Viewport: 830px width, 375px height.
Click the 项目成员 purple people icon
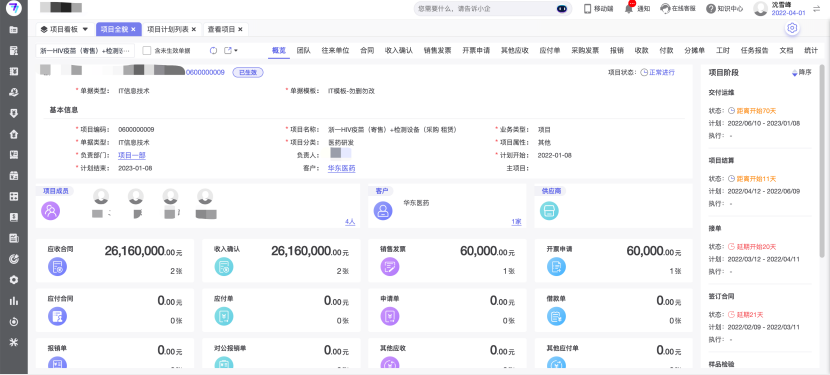point(50,210)
